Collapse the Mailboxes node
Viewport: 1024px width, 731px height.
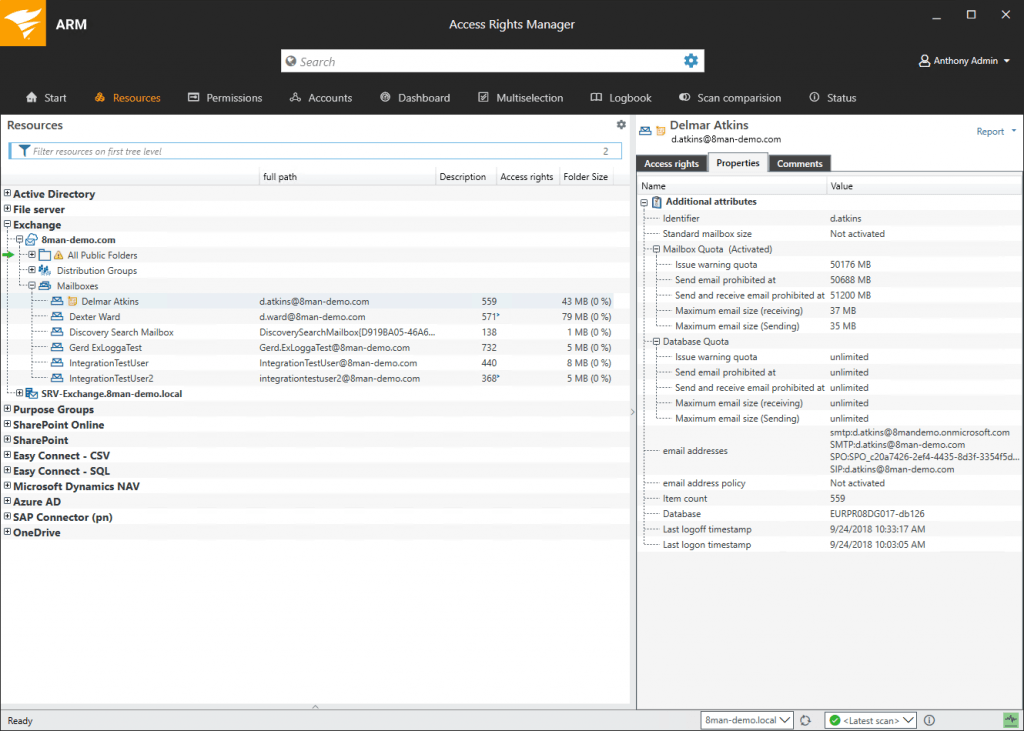pyautogui.click(x=32, y=285)
